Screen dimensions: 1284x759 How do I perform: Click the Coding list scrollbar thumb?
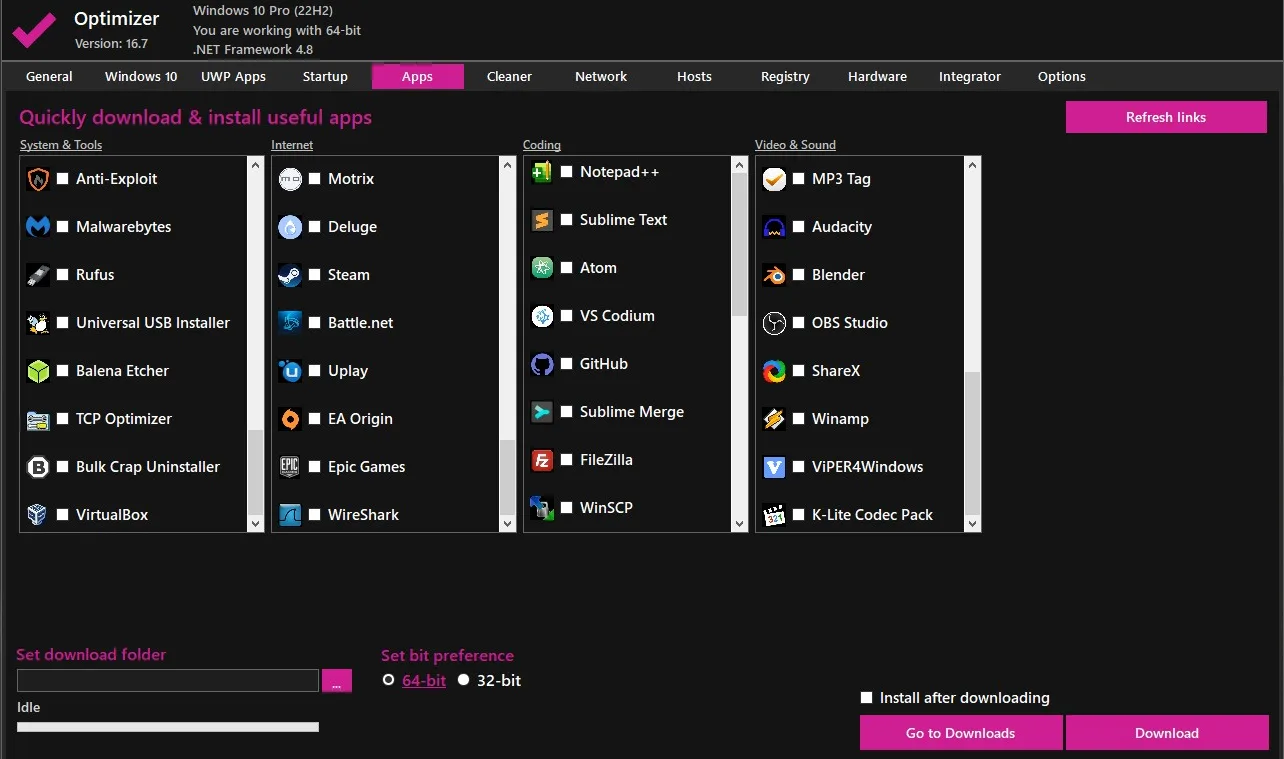click(x=740, y=245)
